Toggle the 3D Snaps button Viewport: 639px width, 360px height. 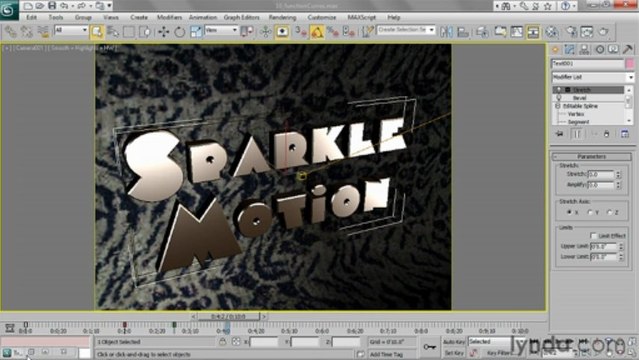[x=301, y=32]
